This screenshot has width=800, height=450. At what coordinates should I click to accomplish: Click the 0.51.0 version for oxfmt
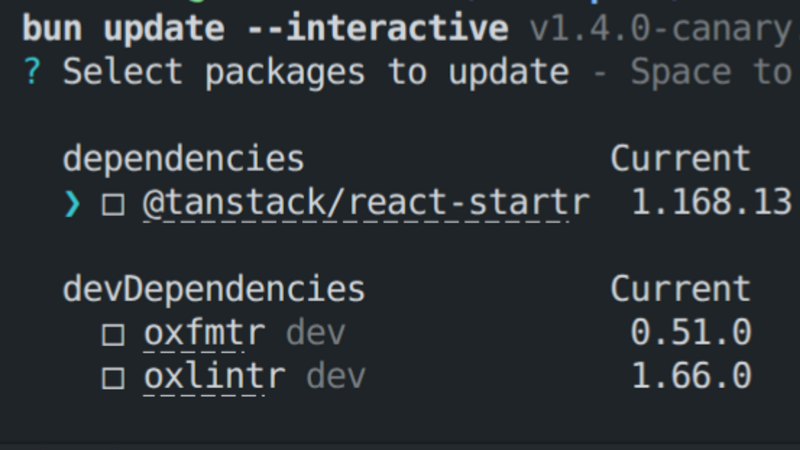(x=691, y=333)
